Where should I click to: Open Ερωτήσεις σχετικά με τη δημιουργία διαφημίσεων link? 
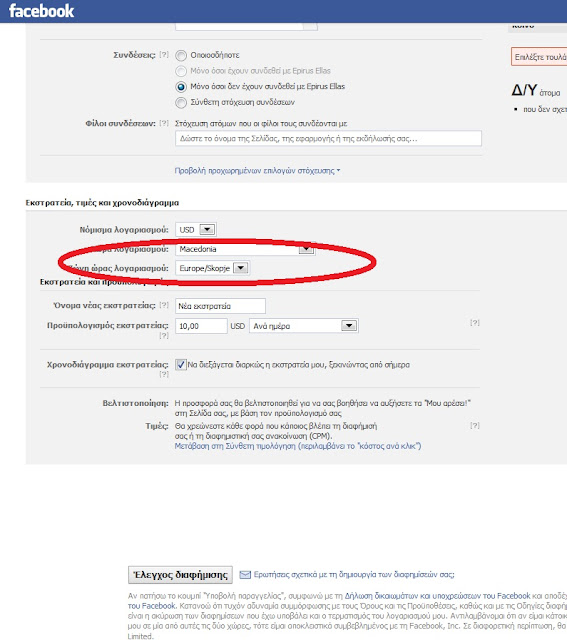[354, 575]
